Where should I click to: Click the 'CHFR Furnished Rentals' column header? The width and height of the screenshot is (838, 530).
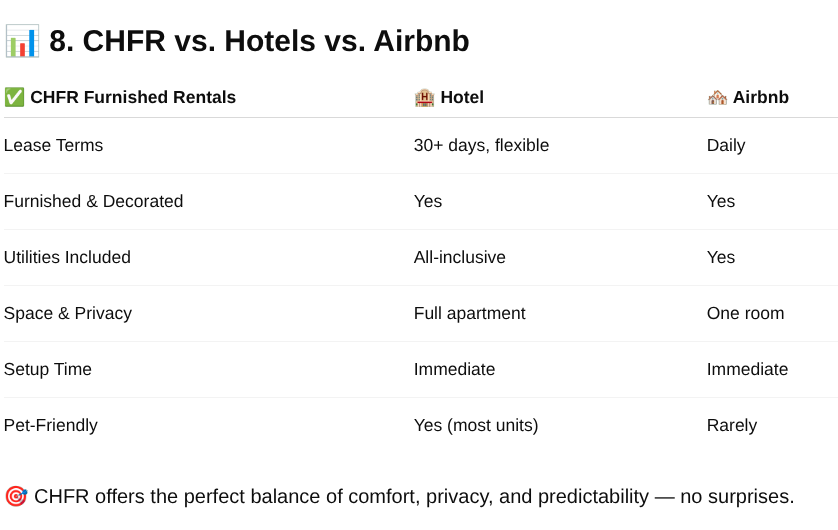coord(133,97)
